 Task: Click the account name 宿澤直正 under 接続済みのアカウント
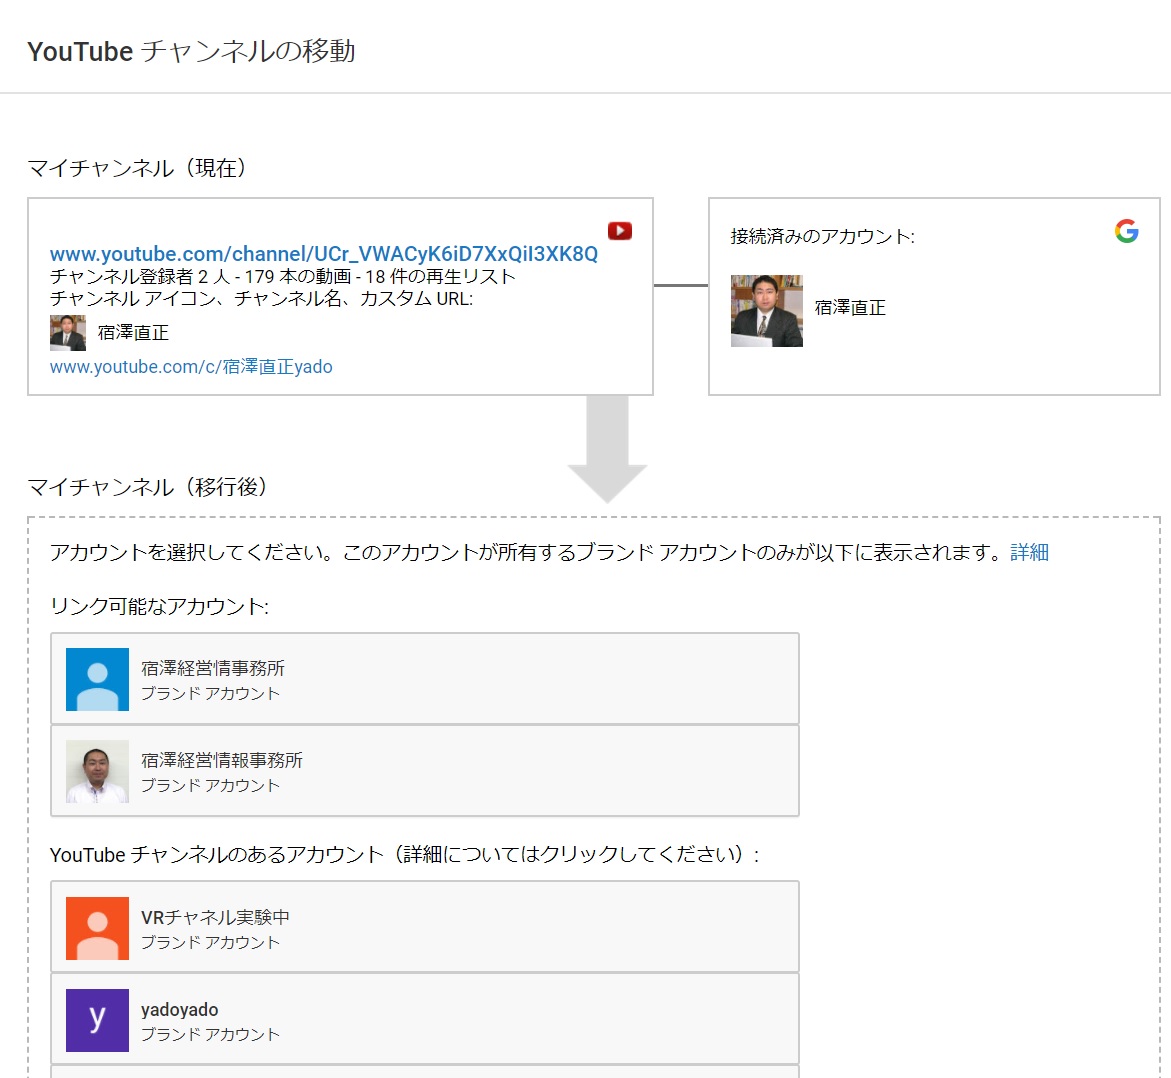pyautogui.click(x=850, y=308)
